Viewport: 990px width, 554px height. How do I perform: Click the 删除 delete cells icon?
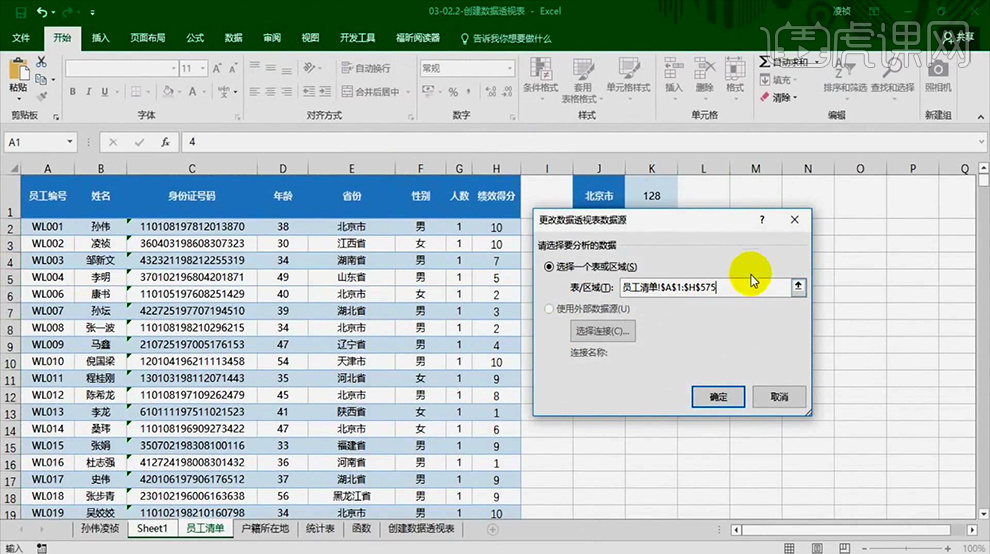(704, 69)
